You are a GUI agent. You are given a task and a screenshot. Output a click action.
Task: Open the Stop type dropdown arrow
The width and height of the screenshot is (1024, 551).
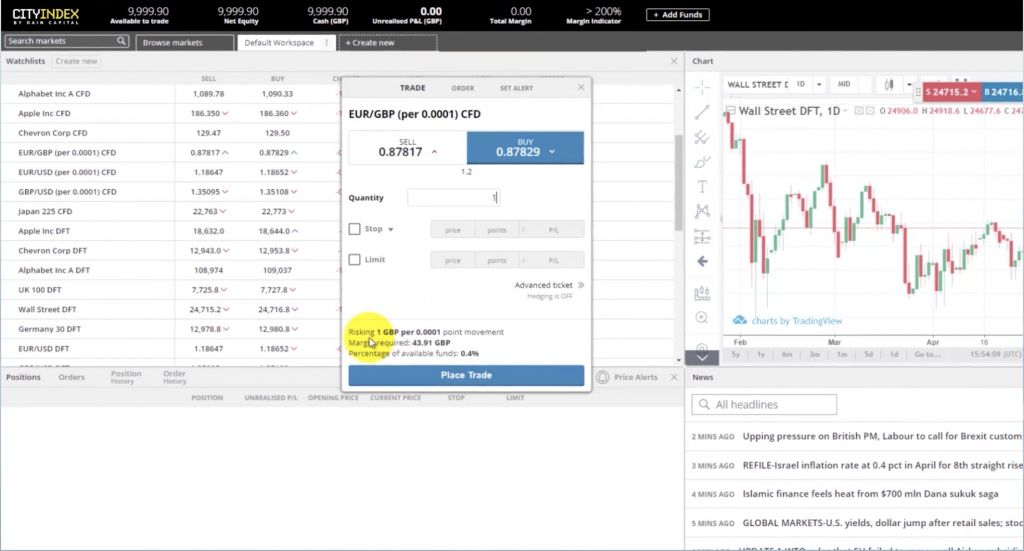391,229
